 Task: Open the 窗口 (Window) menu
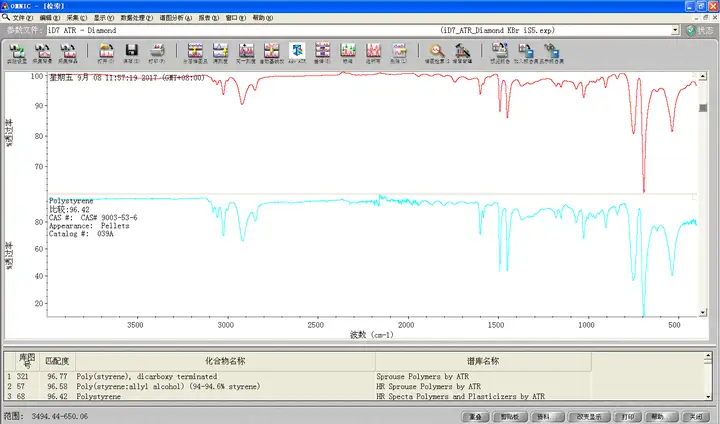pyautogui.click(x=236, y=18)
